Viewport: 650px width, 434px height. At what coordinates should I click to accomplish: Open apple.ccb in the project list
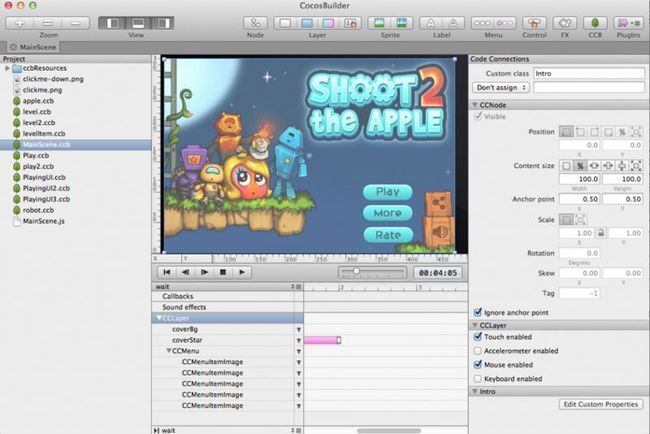38,101
